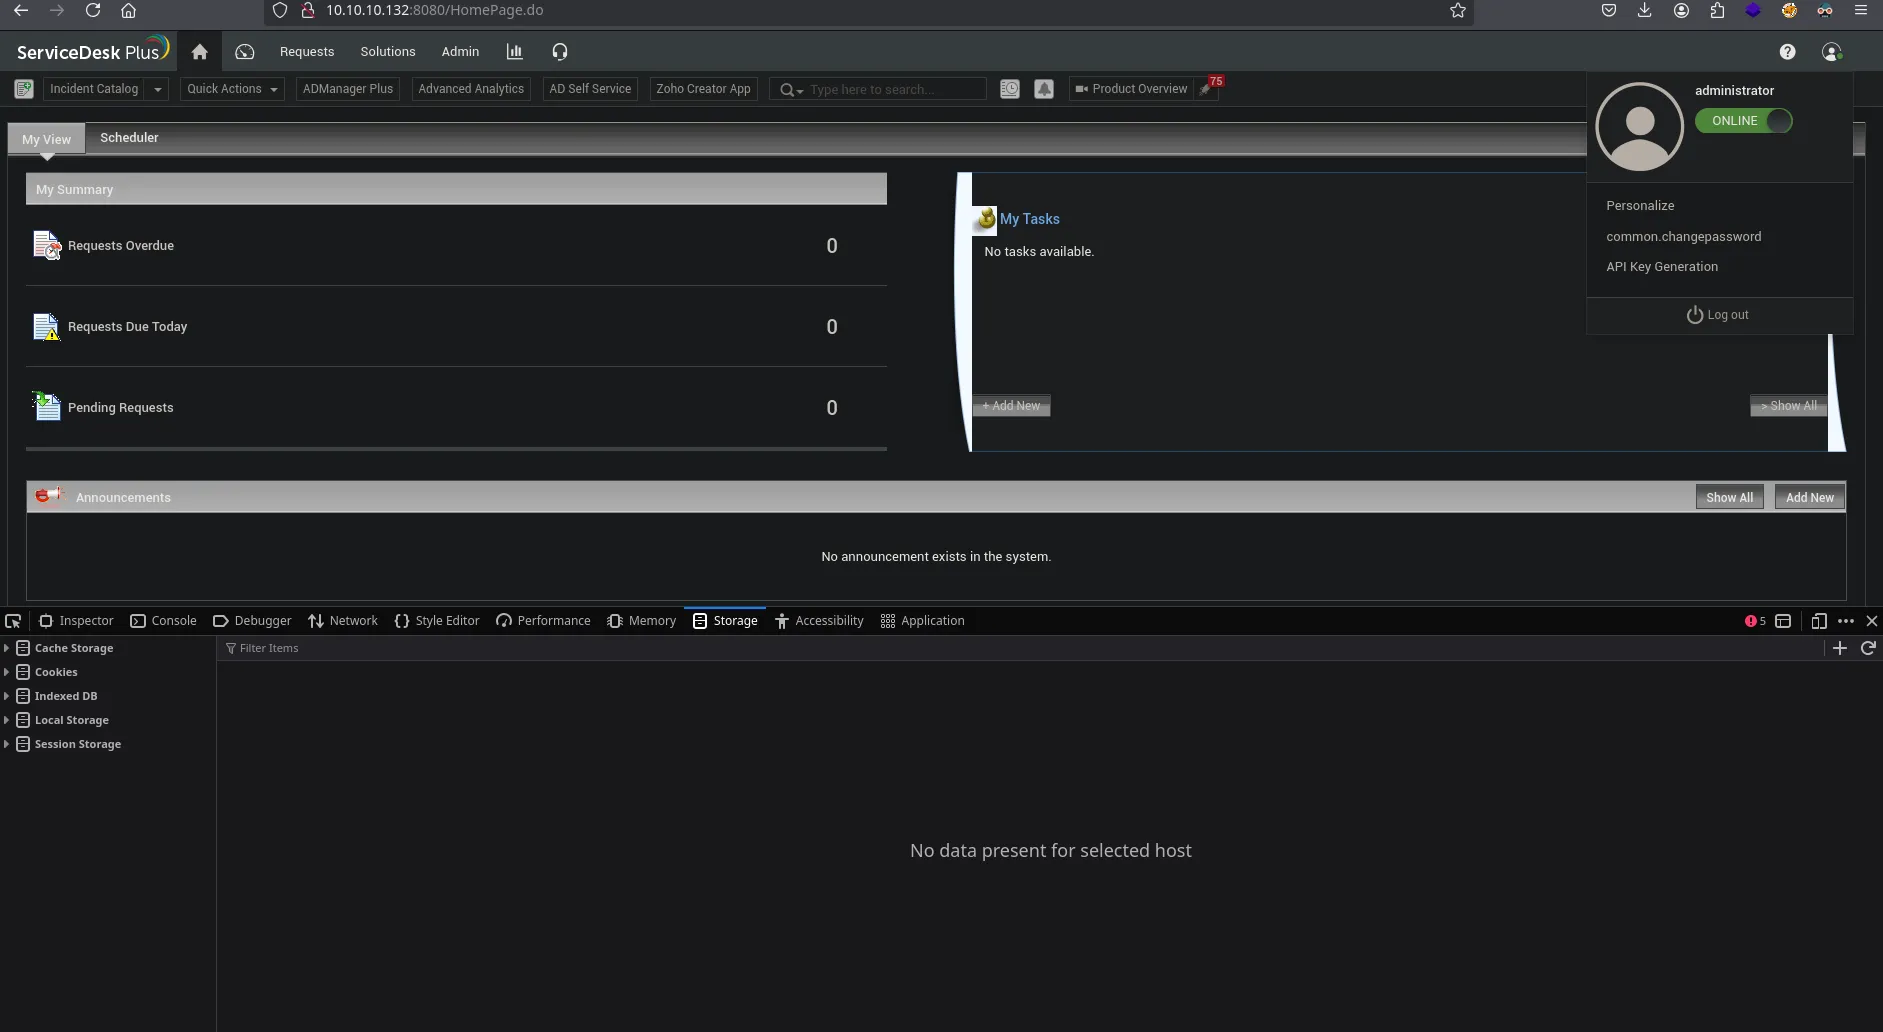
Task: Toggle the ONLINE status switch
Action: click(1744, 121)
